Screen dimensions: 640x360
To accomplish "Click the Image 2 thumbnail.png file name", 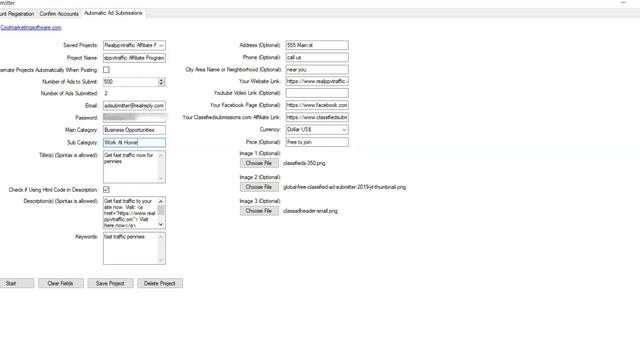I will point(344,187).
